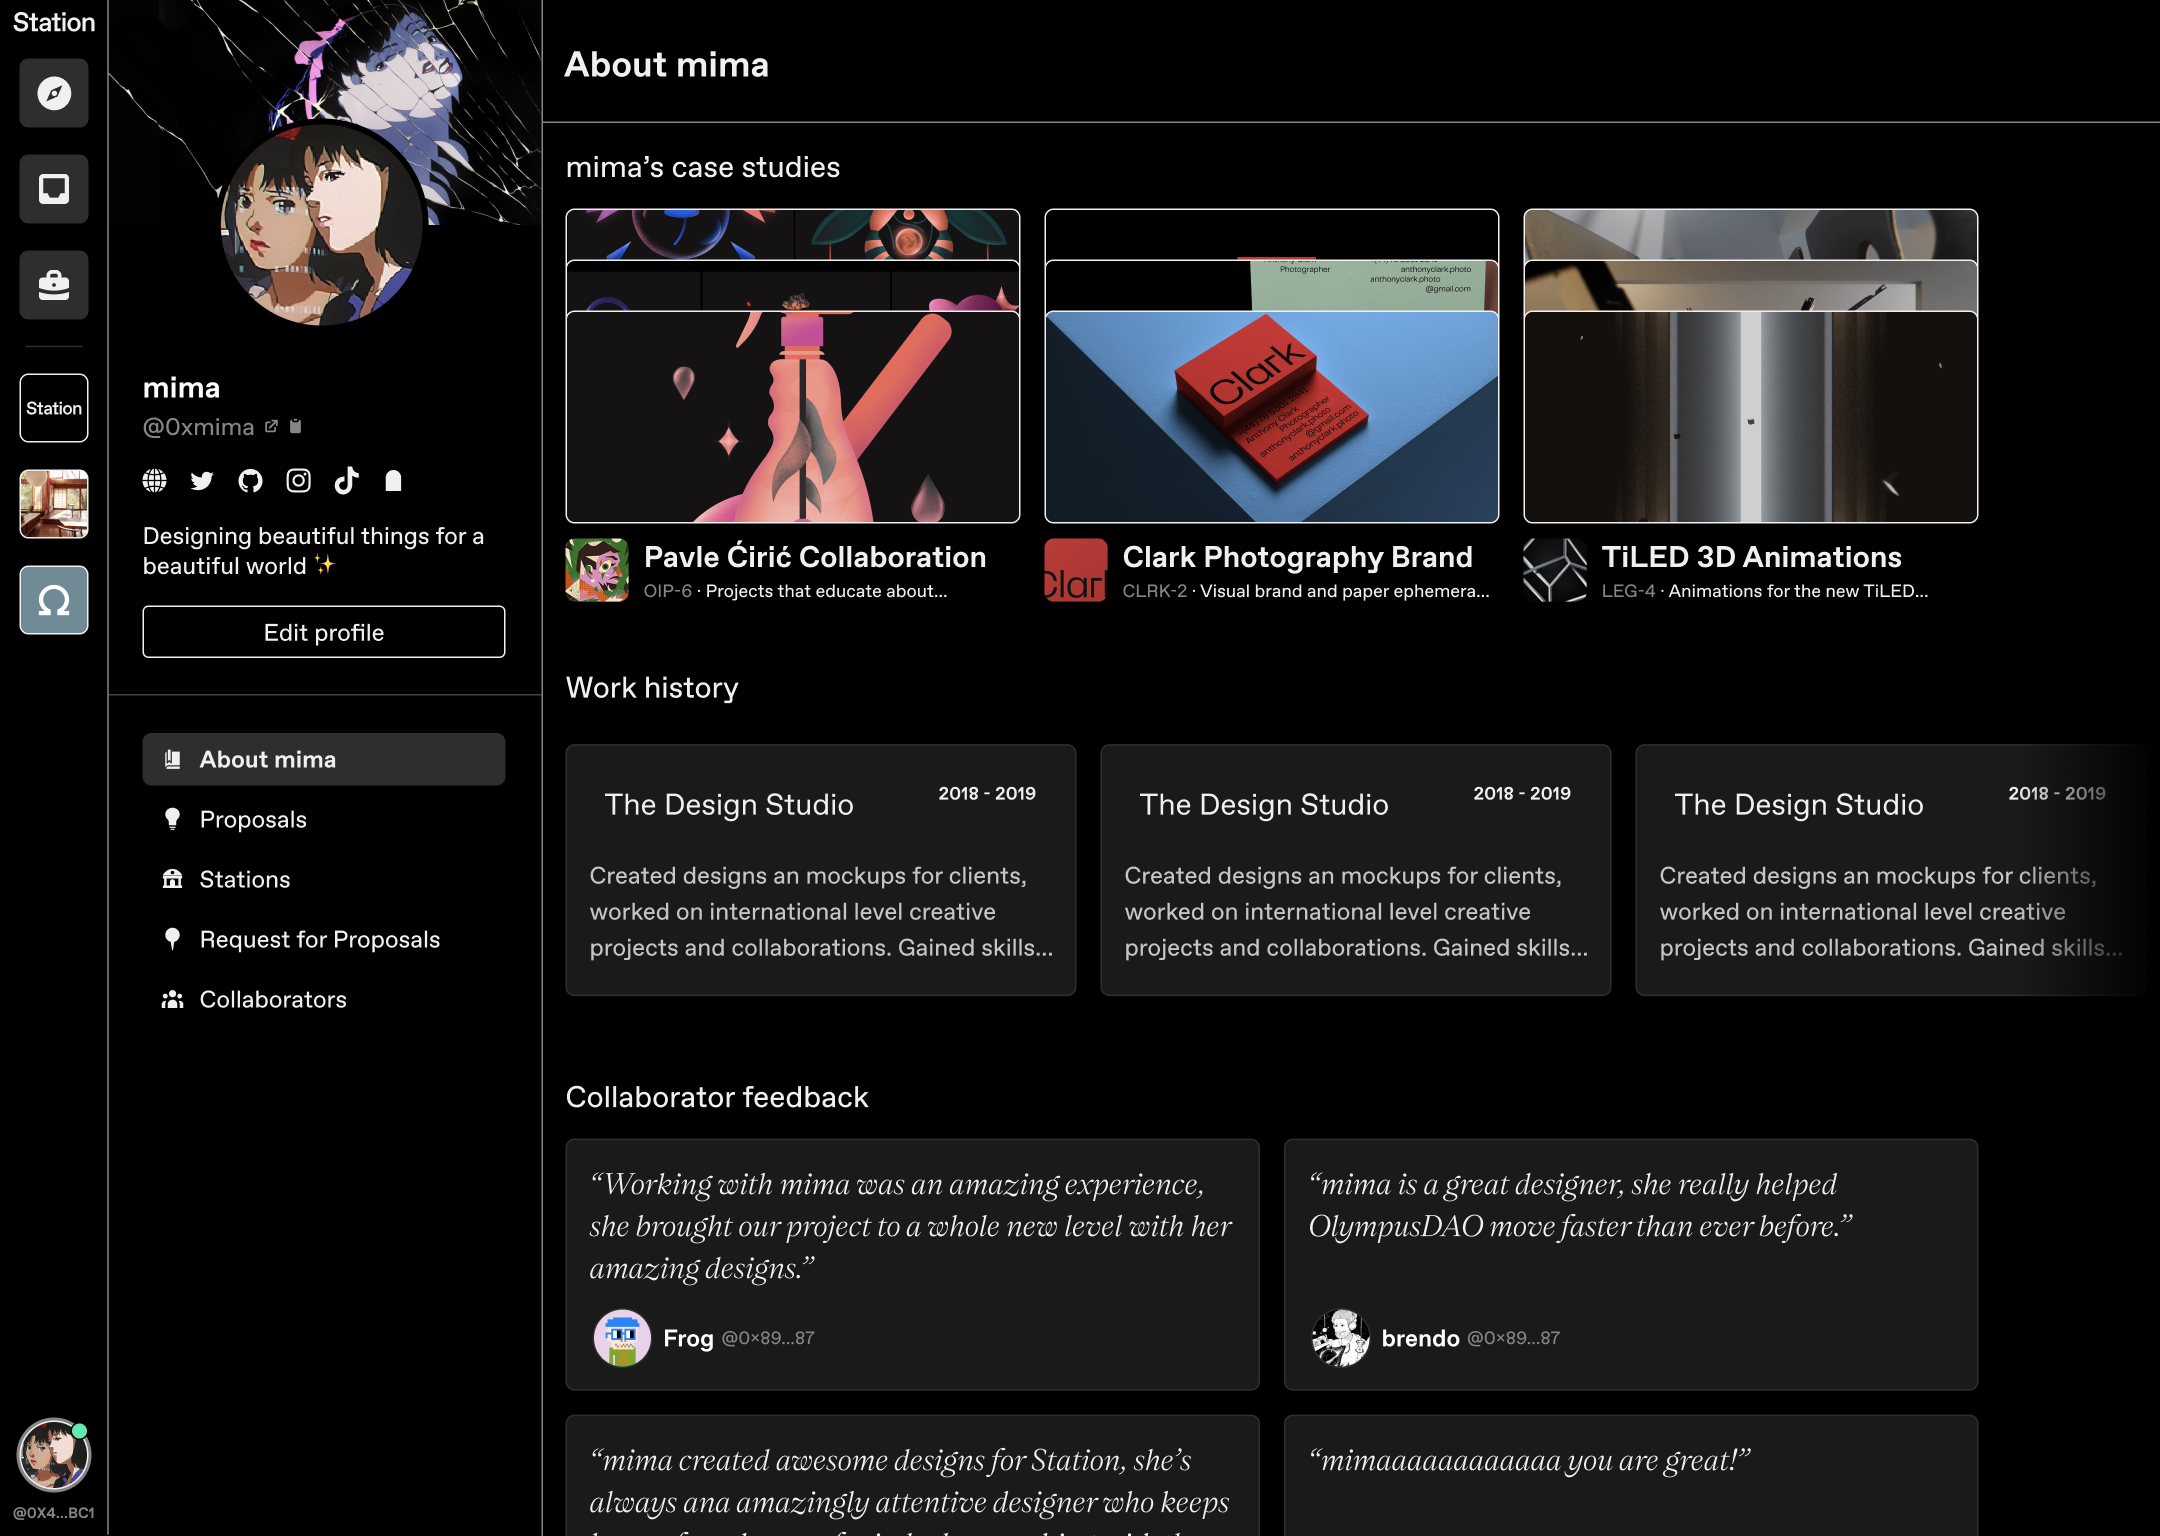View the Collaborators section
This screenshot has width=2160, height=1536.
coord(273,999)
